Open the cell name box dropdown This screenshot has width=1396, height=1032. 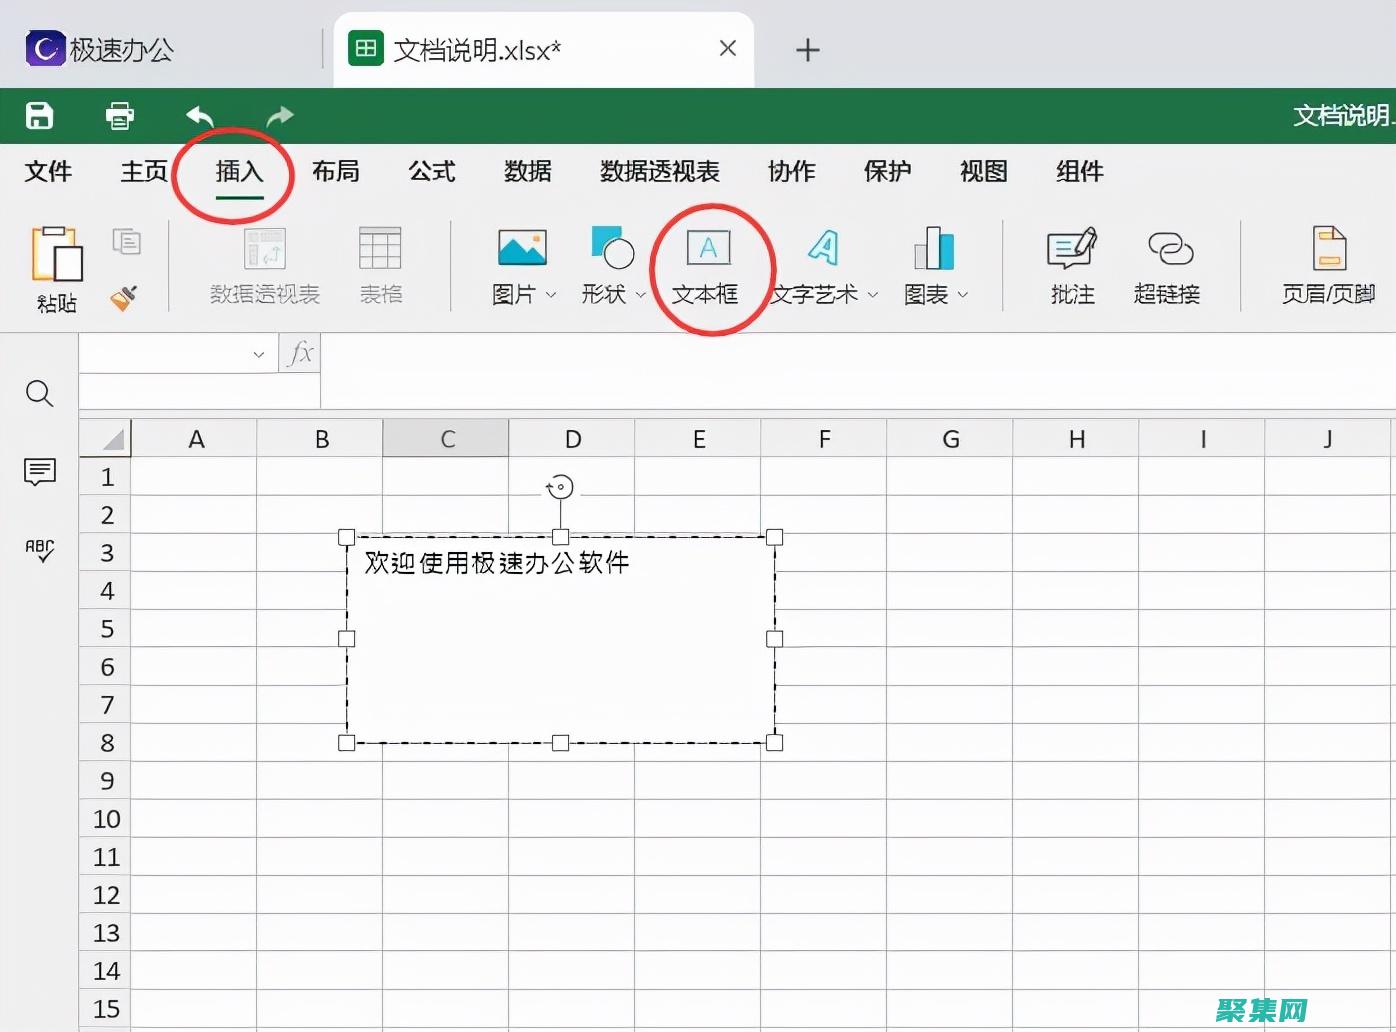(258, 354)
